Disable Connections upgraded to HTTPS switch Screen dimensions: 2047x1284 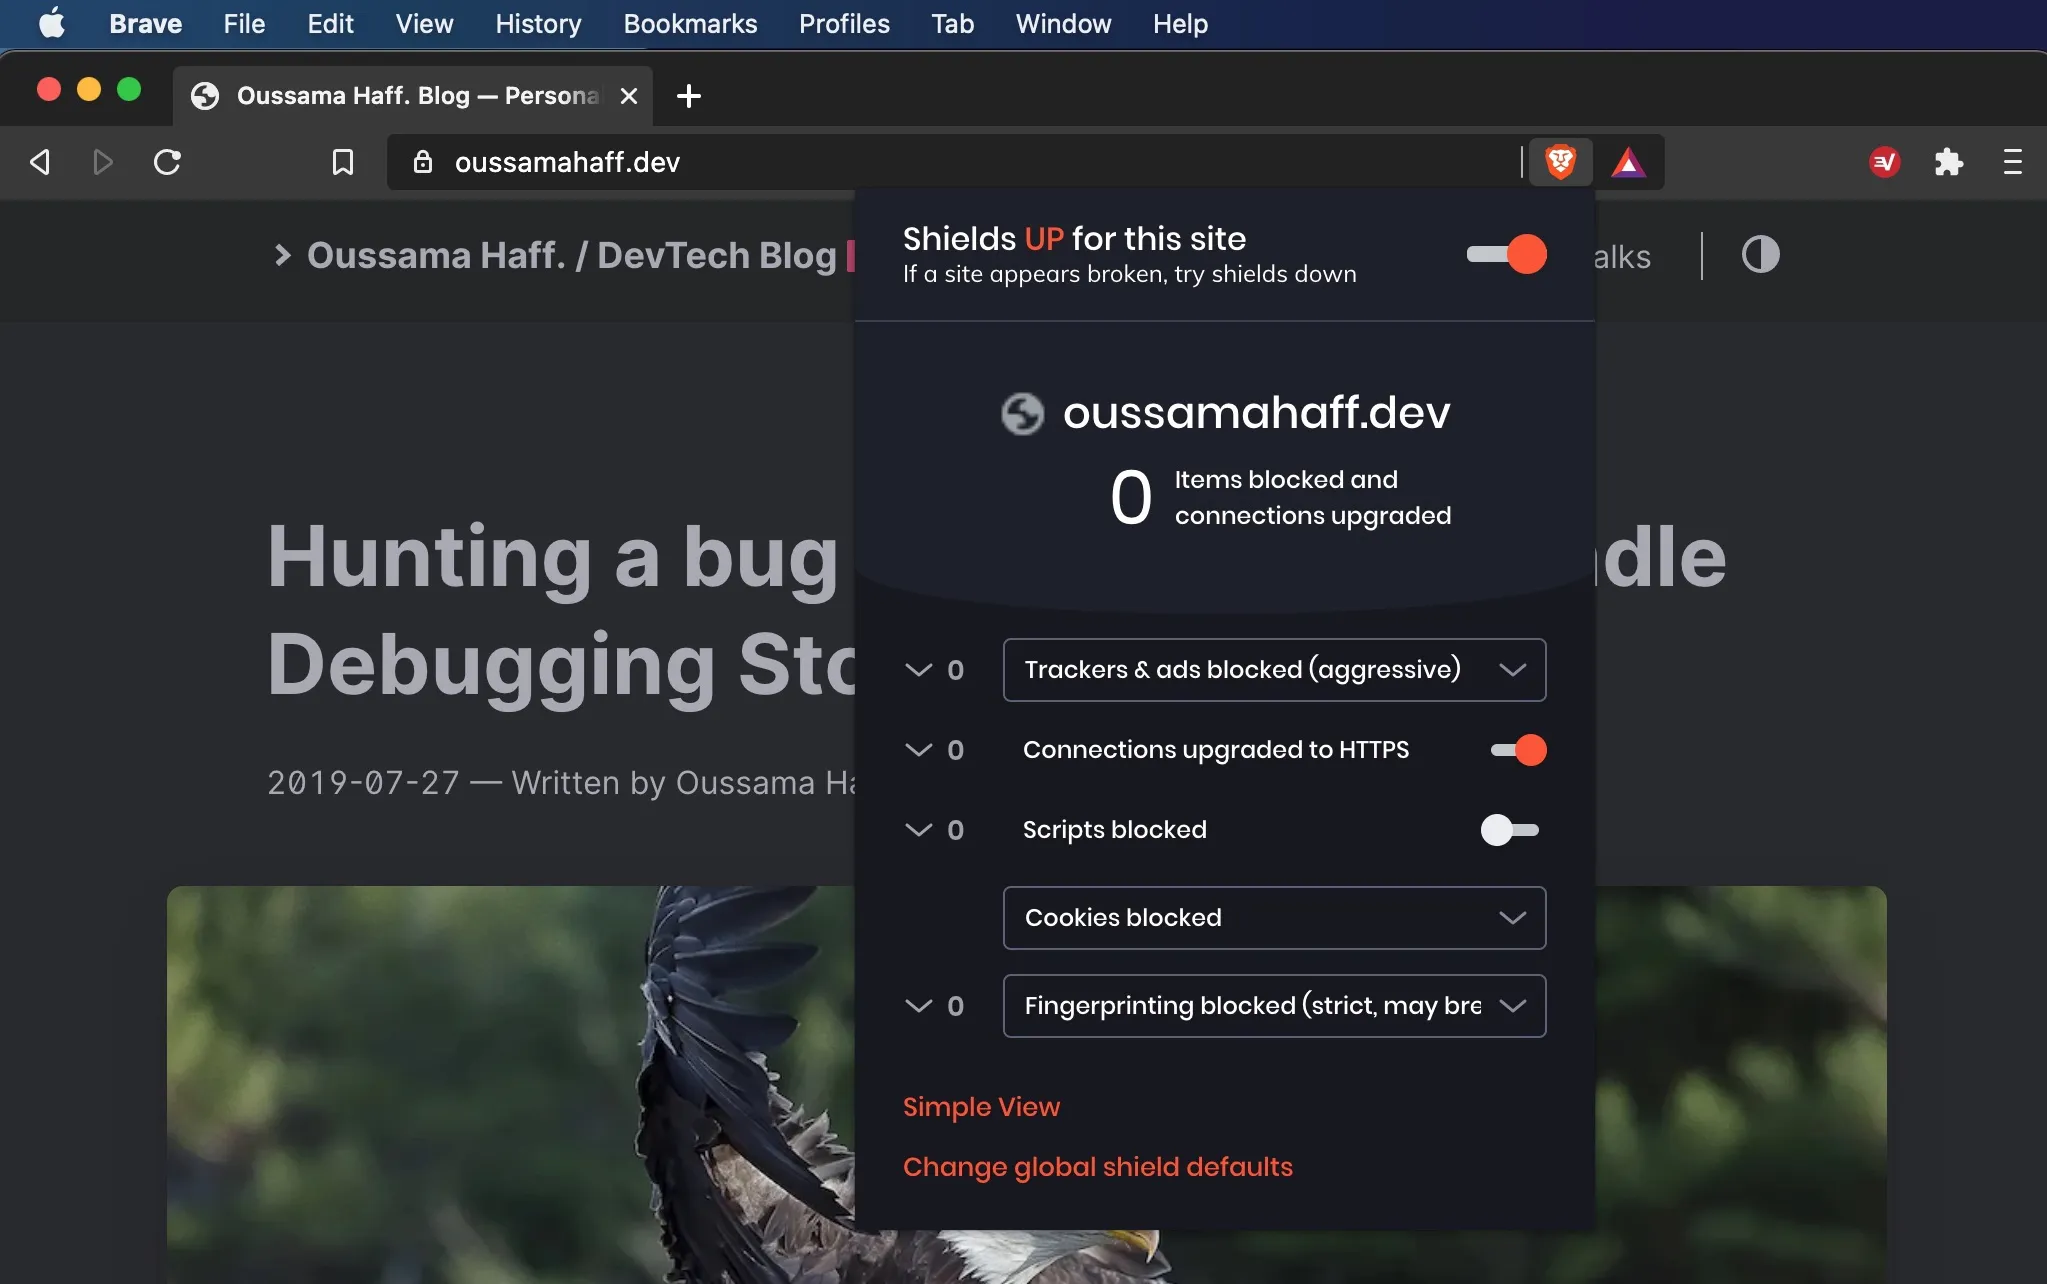pyautogui.click(x=1517, y=750)
